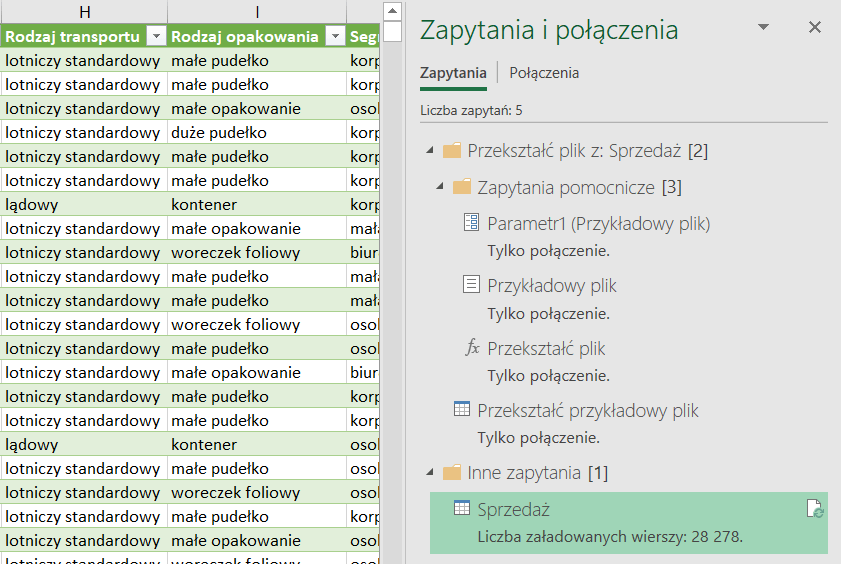The width and height of the screenshot is (841, 564).
Task: Collapse the Przekształć plik z: Sprzedaż group
Action: pos(430,151)
